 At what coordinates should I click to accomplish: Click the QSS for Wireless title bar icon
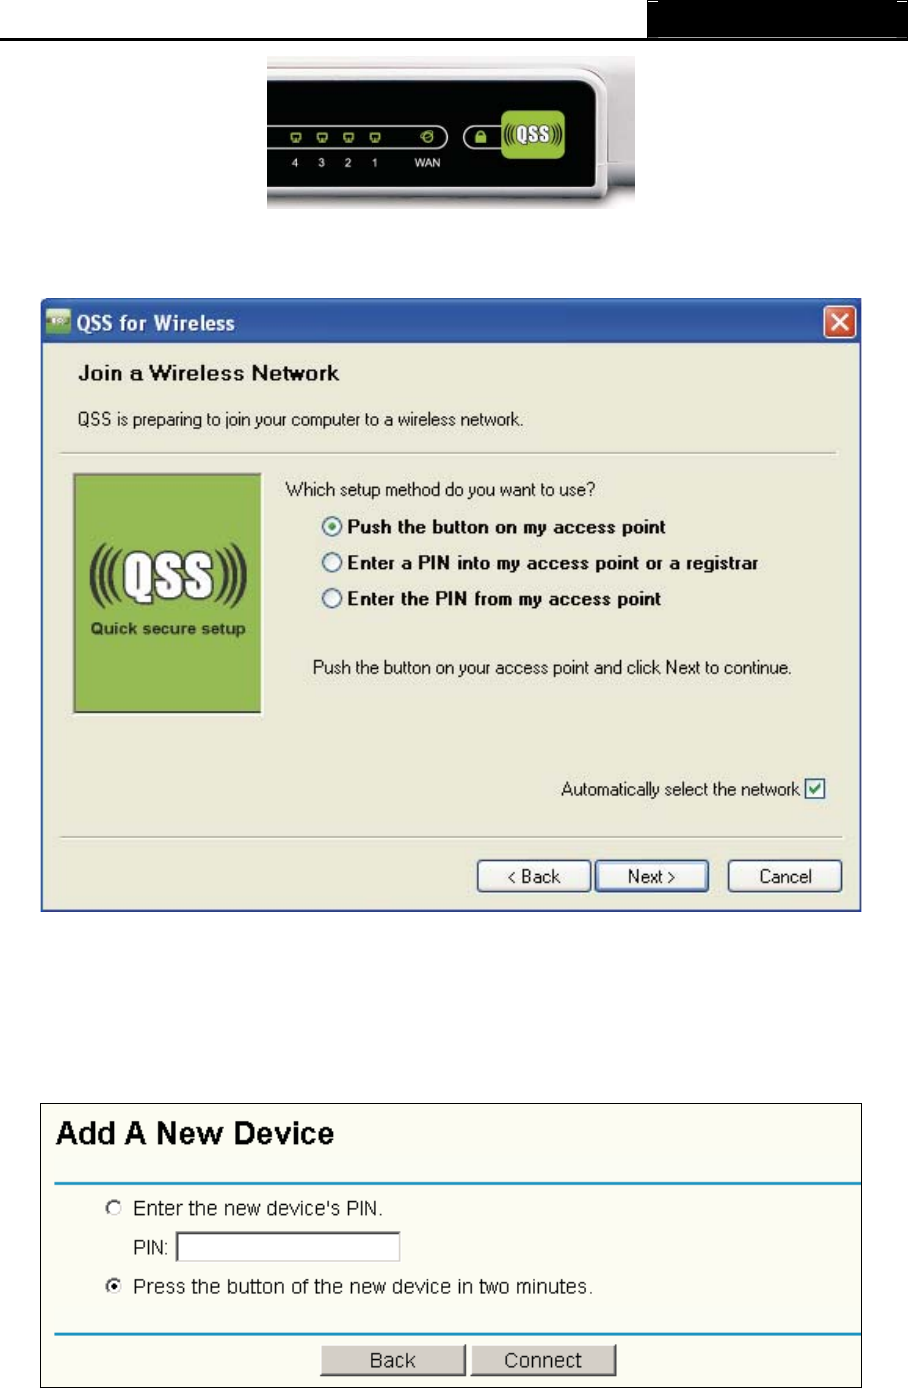coord(59,322)
